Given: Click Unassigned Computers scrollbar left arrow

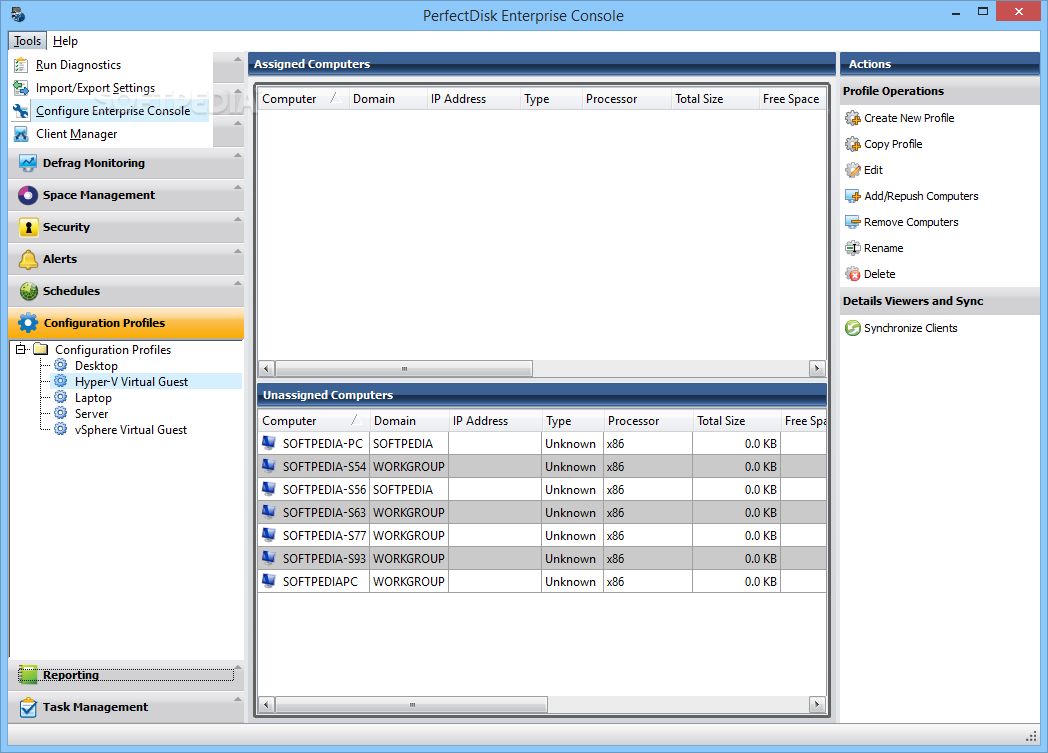Looking at the screenshot, I should tap(266, 704).
